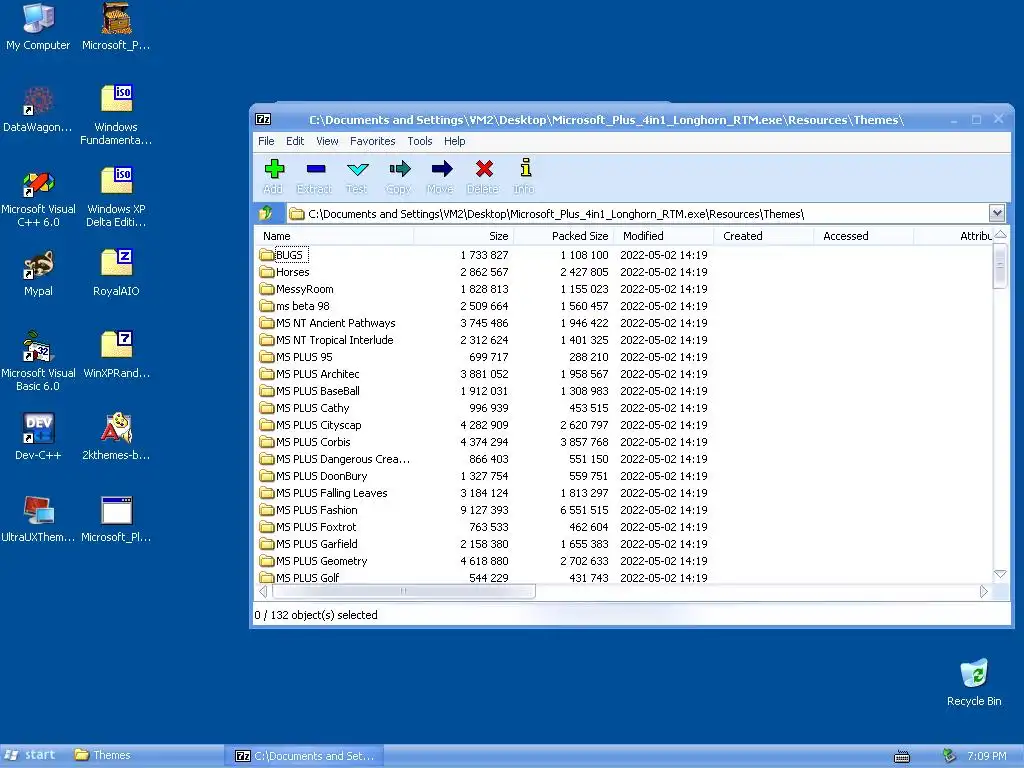Click 7-Zip taskbar button

[304, 756]
